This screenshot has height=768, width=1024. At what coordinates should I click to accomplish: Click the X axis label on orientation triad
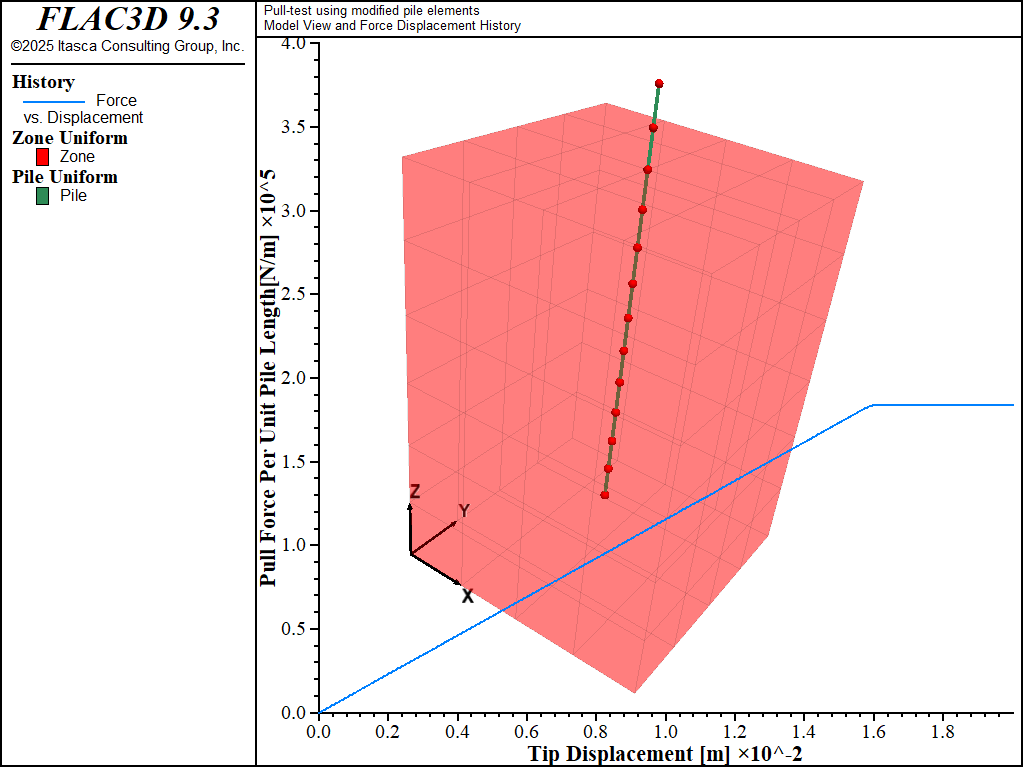click(x=467, y=597)
